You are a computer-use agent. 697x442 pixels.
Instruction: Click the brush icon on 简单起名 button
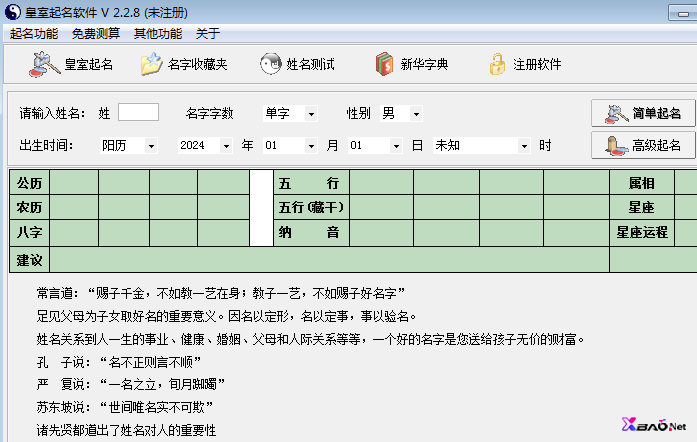point(617,114)
